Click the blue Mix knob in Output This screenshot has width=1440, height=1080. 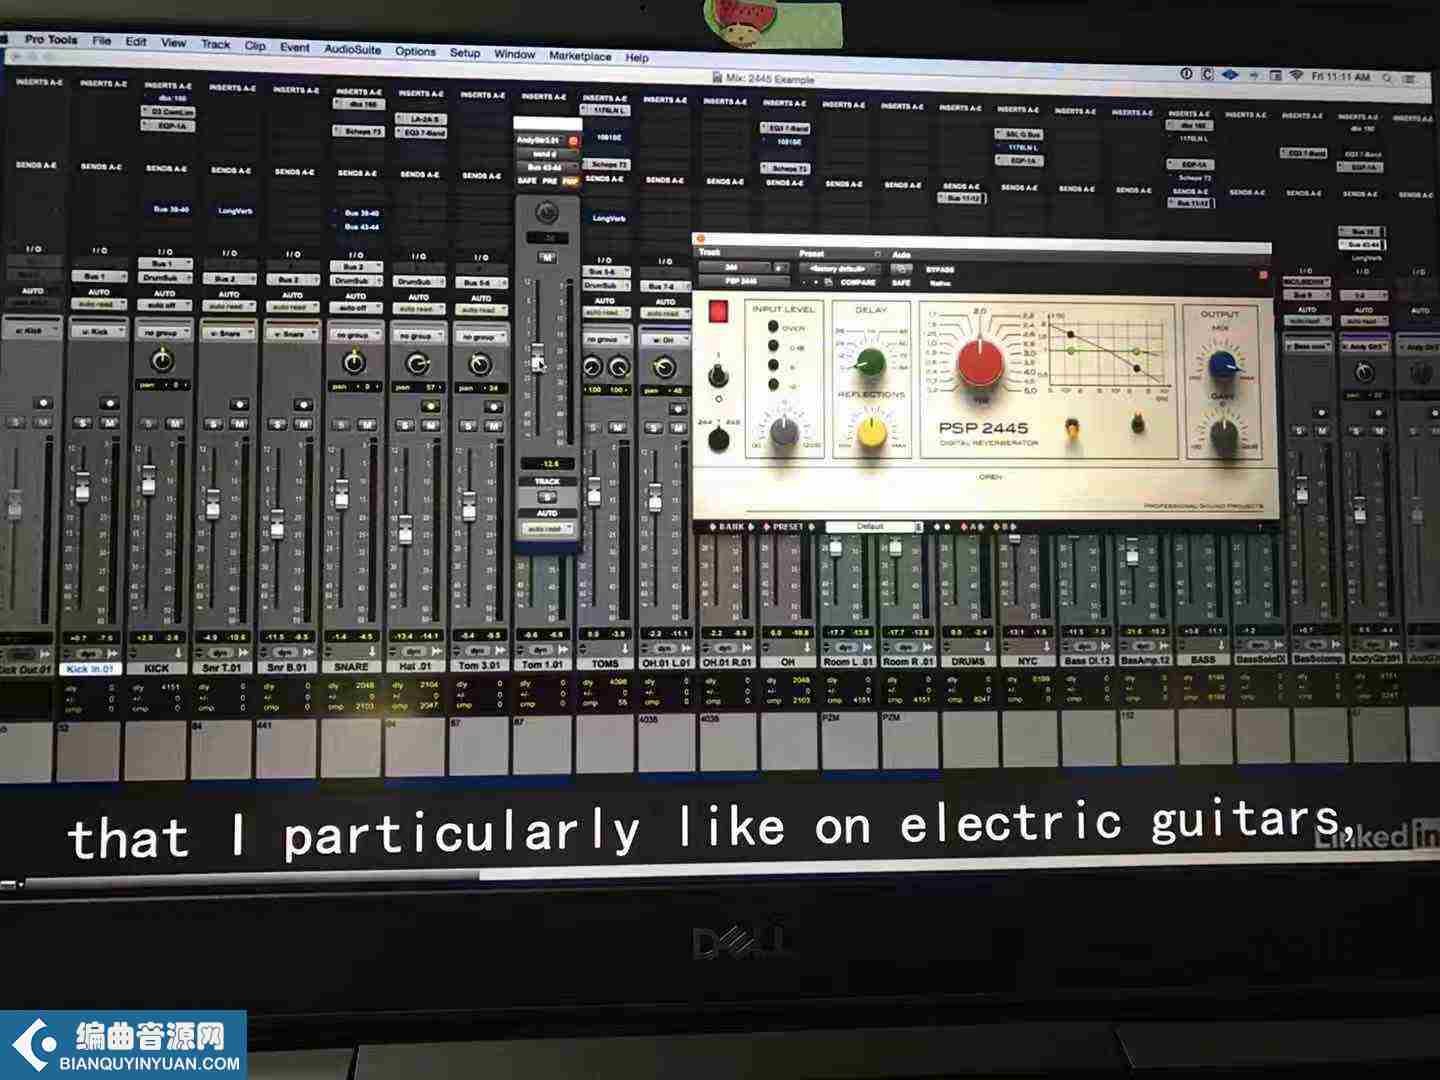coord(1222,364)
